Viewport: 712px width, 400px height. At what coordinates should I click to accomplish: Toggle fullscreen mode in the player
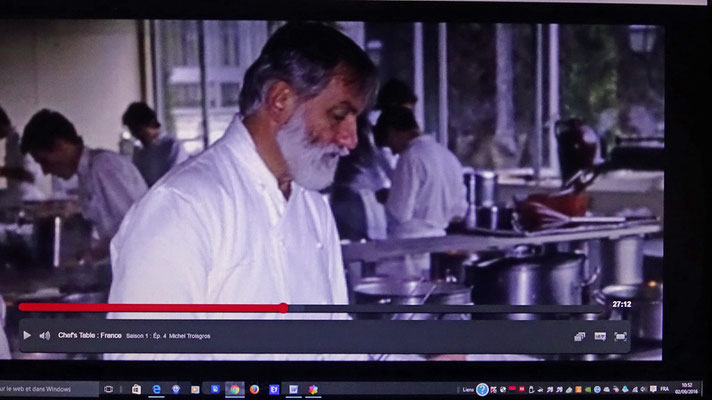point(620,336)
